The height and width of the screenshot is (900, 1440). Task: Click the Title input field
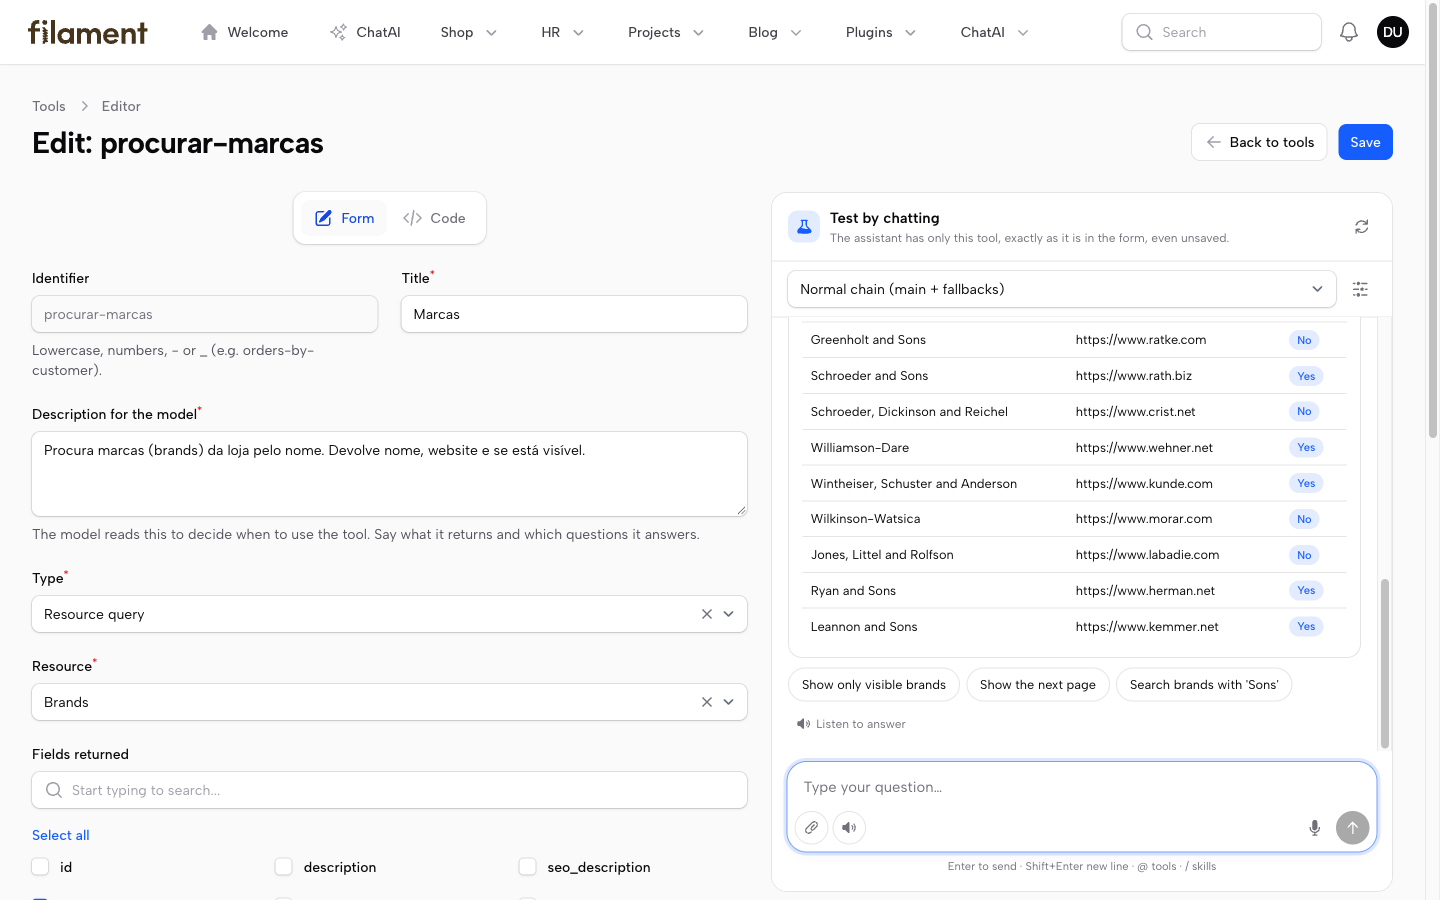(x=574, y=314)
